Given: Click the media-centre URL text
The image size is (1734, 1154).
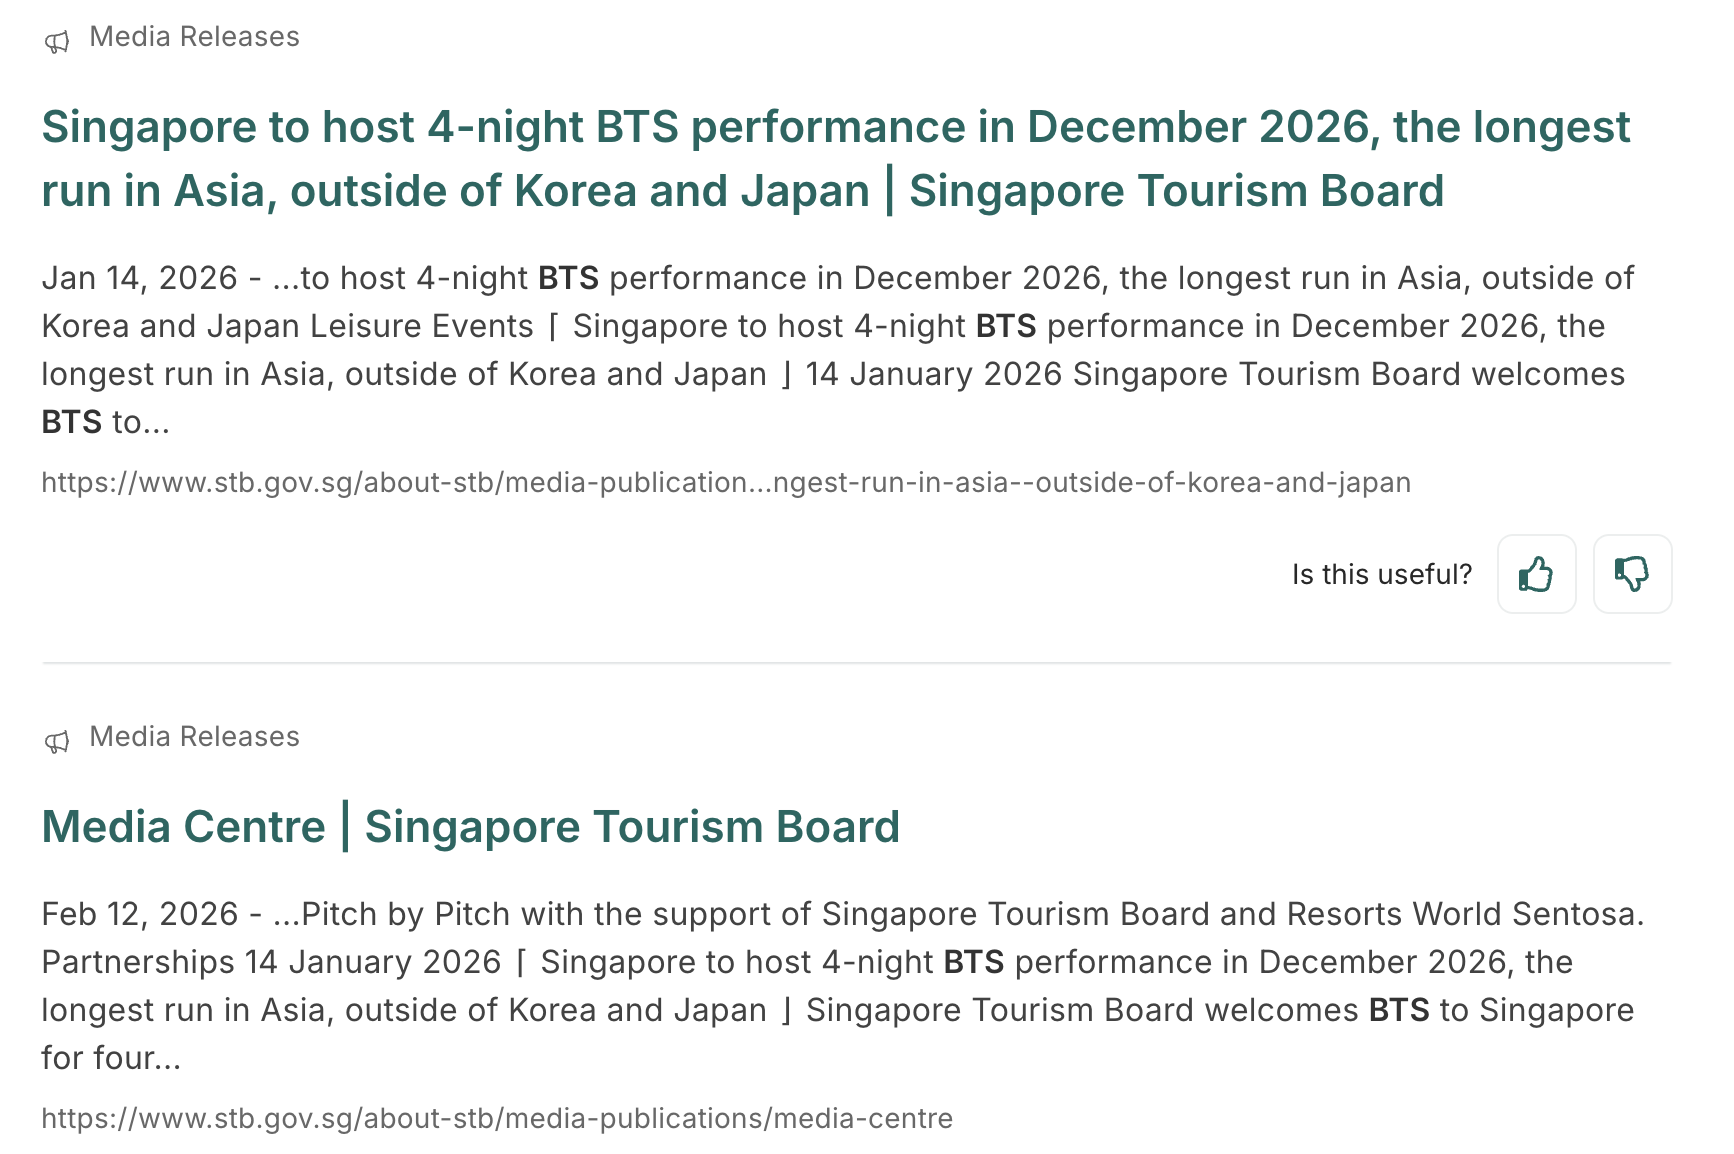Looking at the screenshot, I should [x=496, y=1118].
